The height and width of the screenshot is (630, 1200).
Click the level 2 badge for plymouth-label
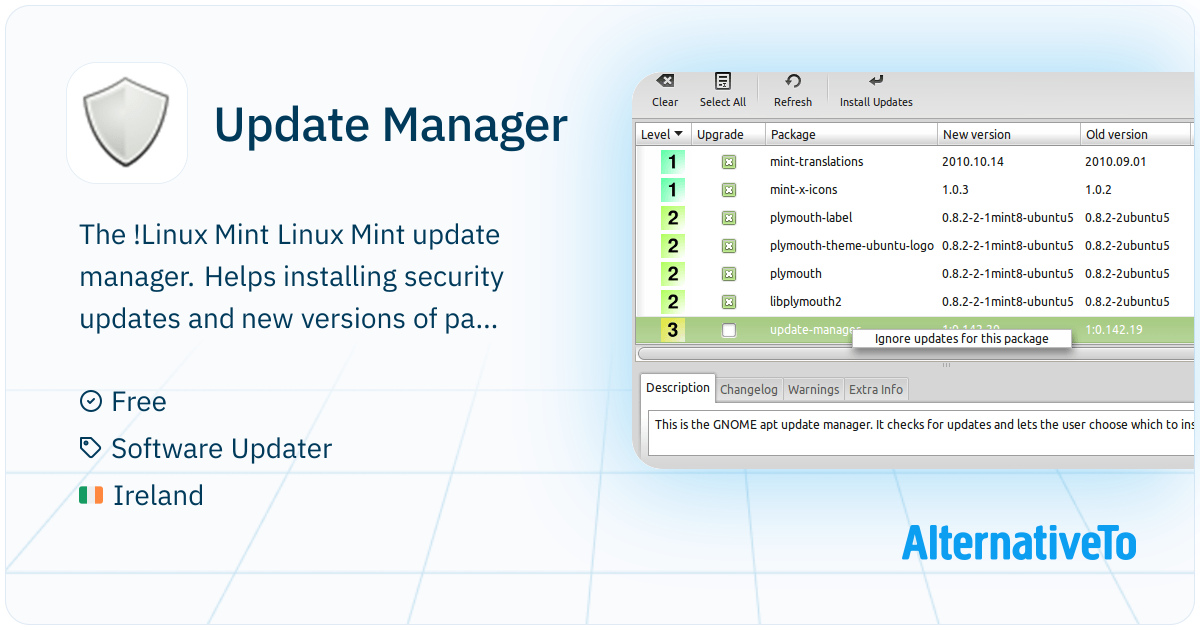tap(672, 218)
